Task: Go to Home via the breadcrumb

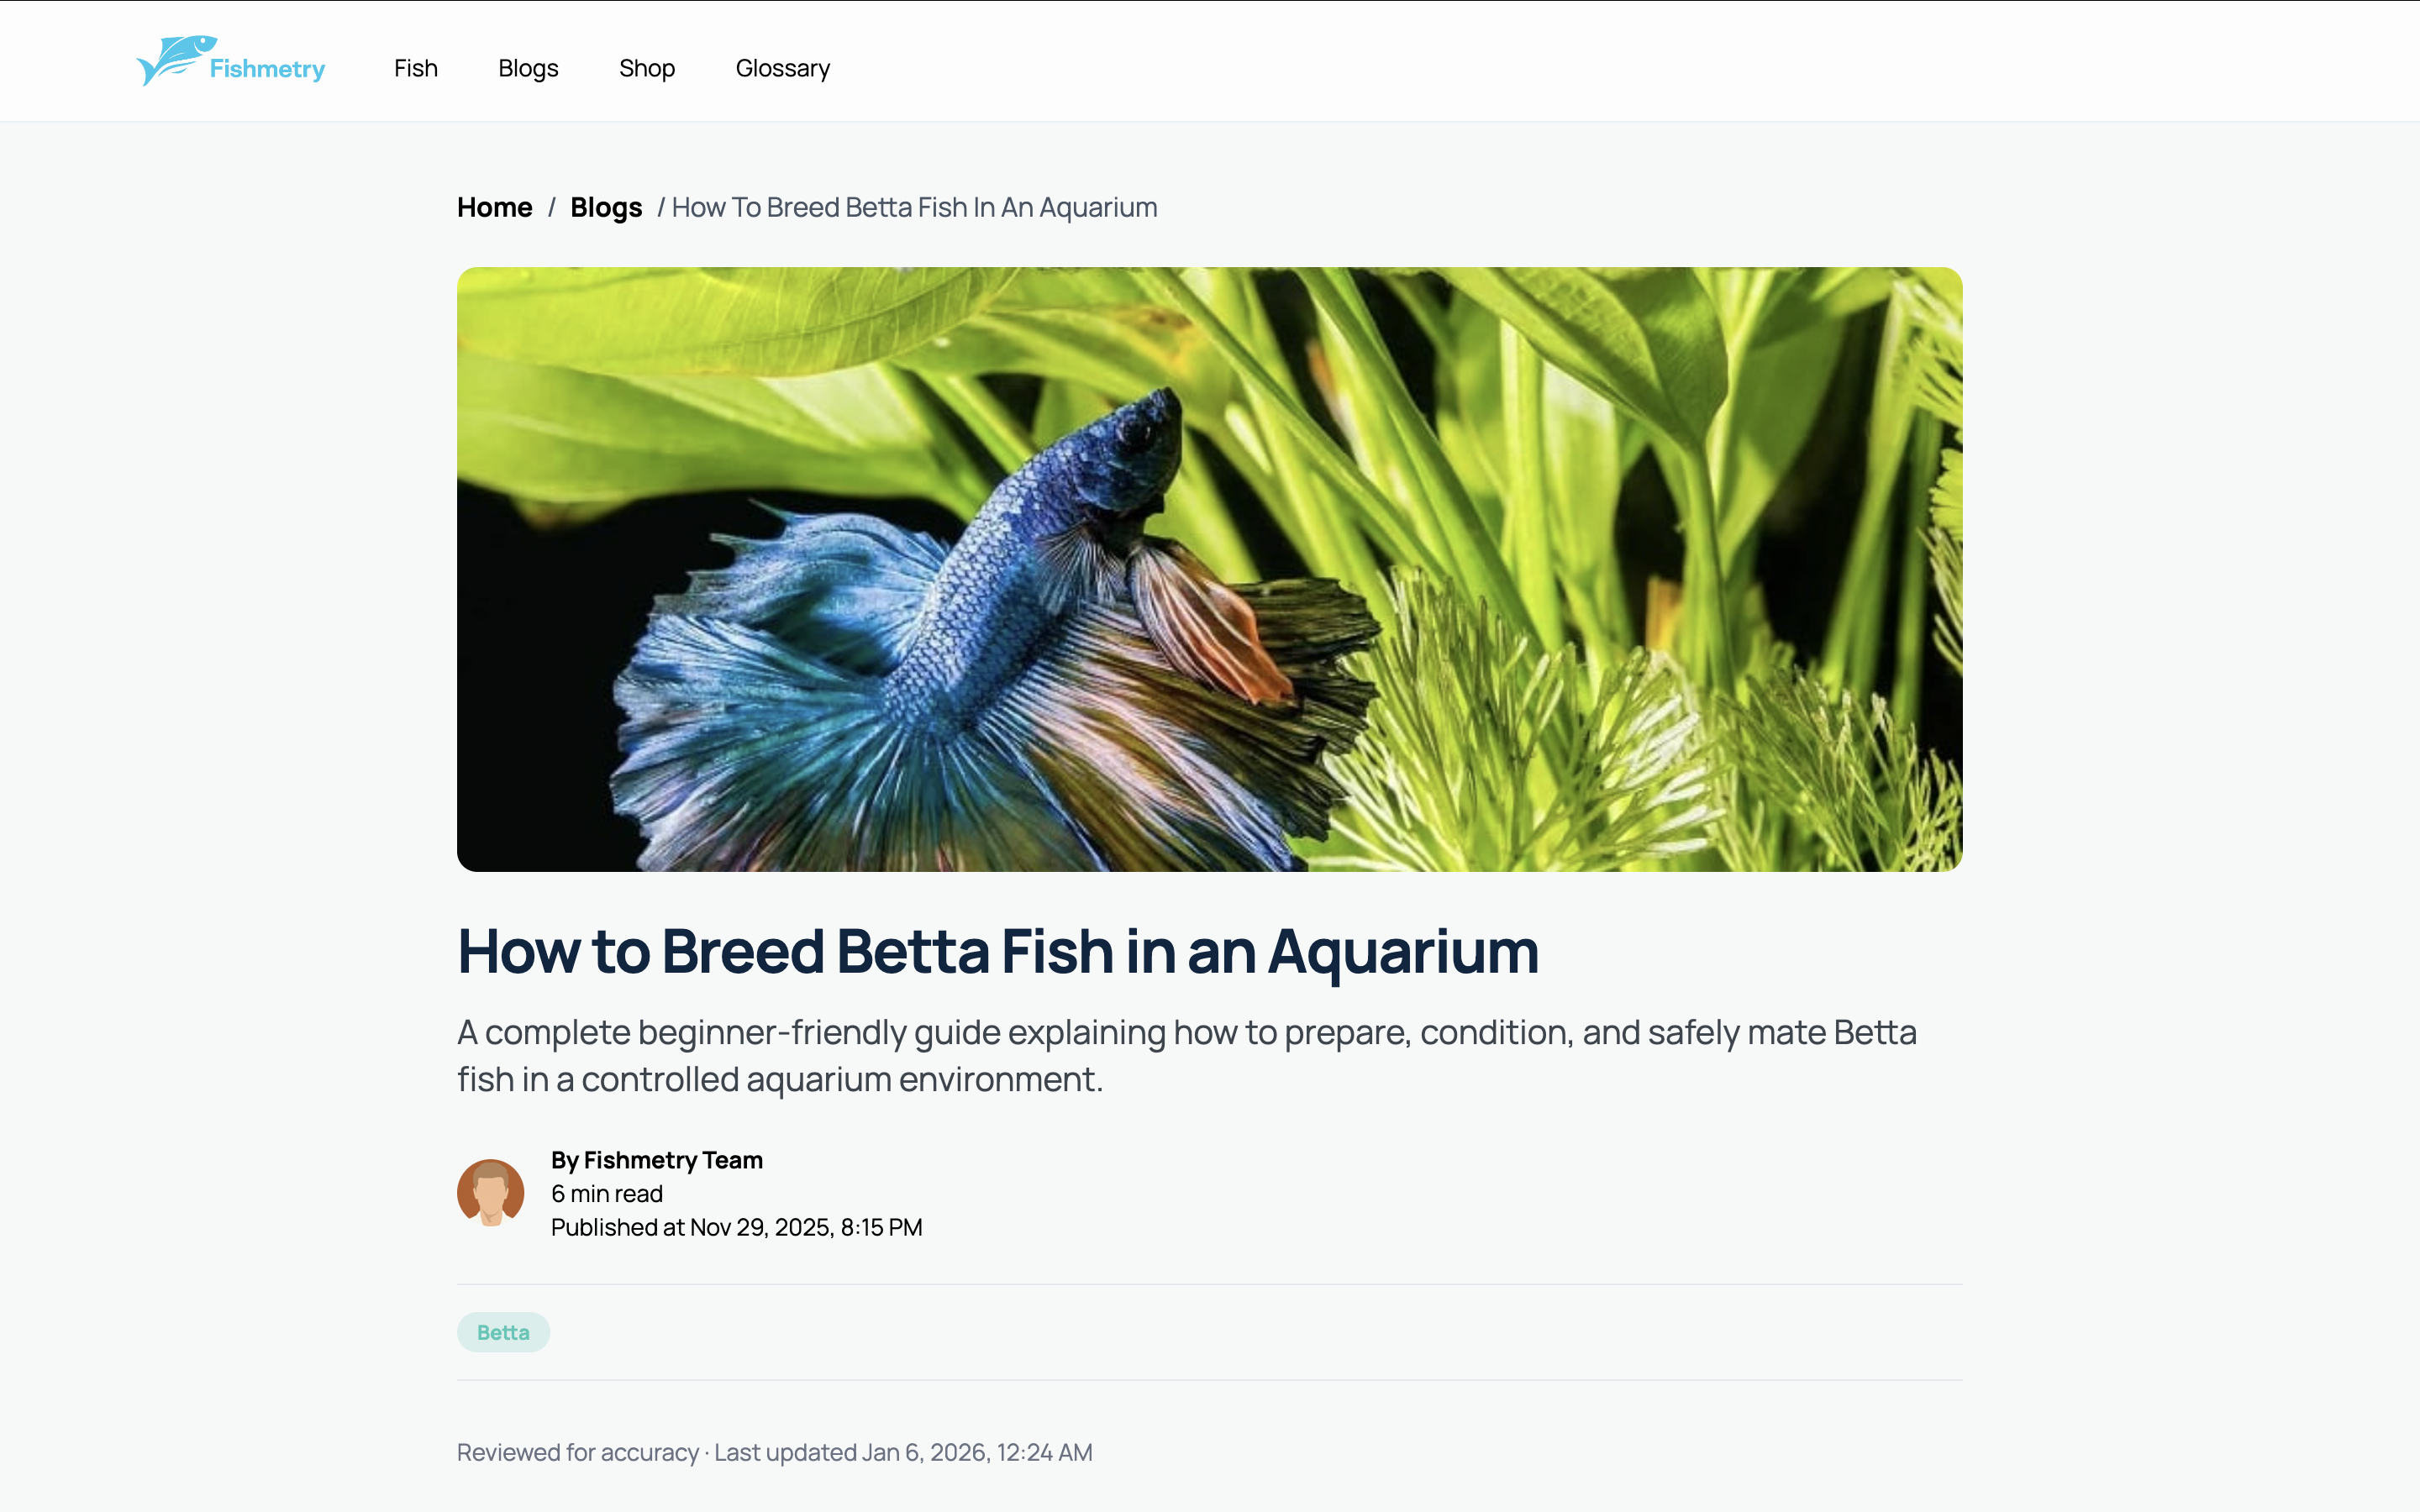Action: [x=494, y=207]
